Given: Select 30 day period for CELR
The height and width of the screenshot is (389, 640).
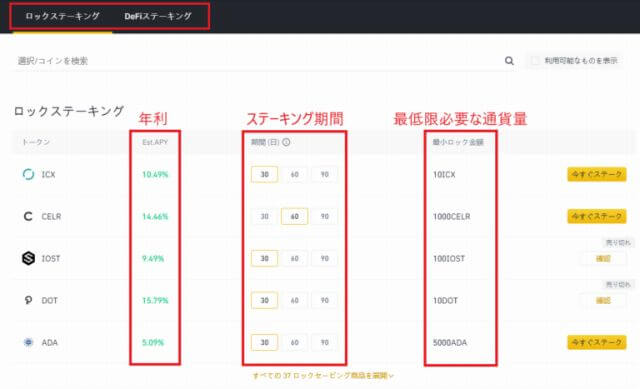Looking at the screenshot, I should pos(264,216).
